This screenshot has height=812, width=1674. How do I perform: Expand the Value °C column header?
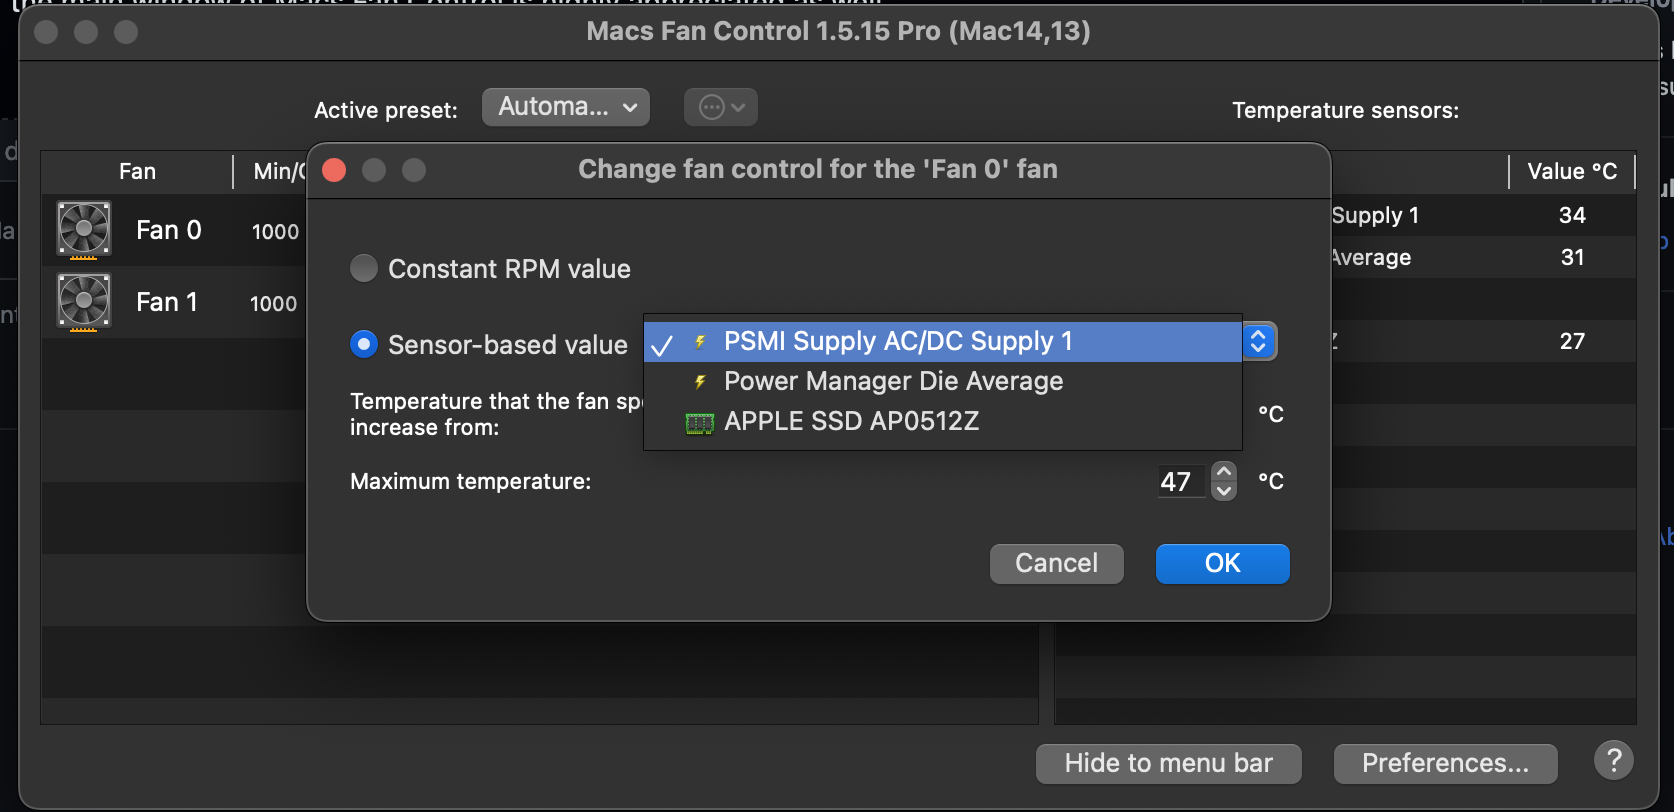[x=1572, y=171]
